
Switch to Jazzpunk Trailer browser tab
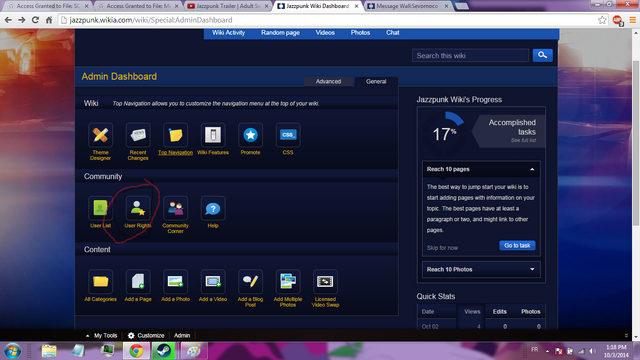(x=228, y=6)
